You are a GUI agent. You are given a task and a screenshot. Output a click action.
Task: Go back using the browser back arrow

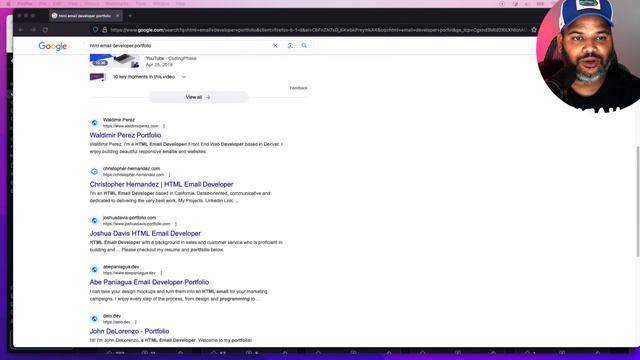point(21,30)
